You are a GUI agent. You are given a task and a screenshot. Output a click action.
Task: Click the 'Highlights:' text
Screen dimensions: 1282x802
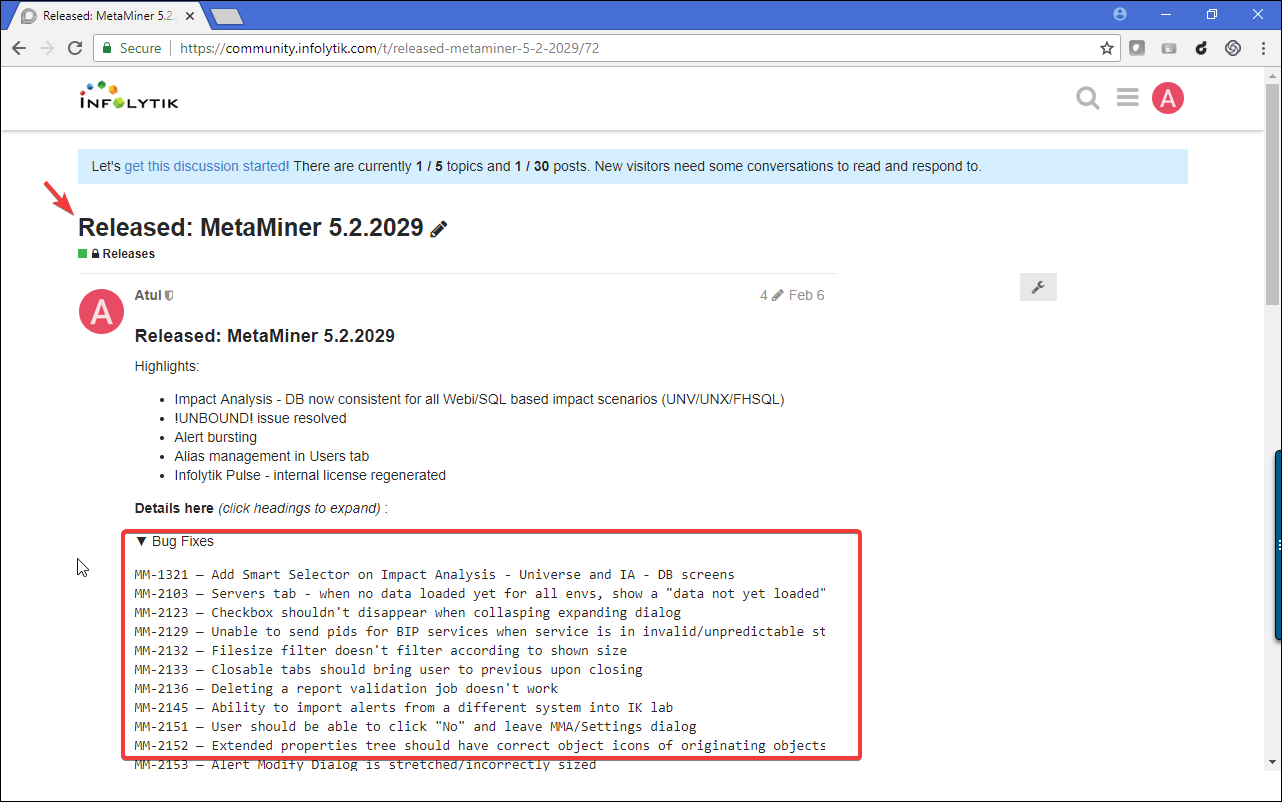[167, 367]
